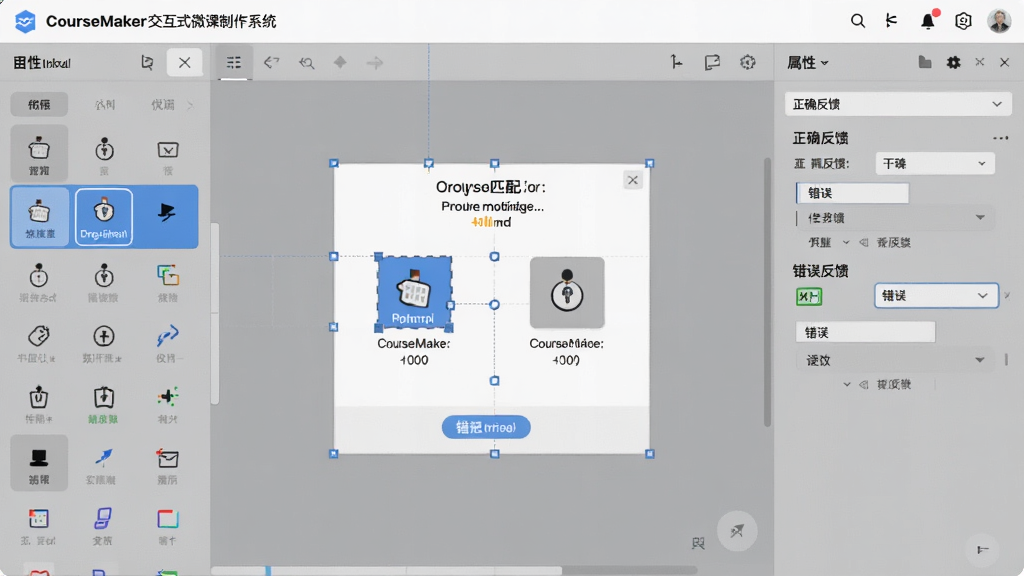Screen dimensions: 1024x576
Task: Select the black flag component
Action: [x=167, y=213]
